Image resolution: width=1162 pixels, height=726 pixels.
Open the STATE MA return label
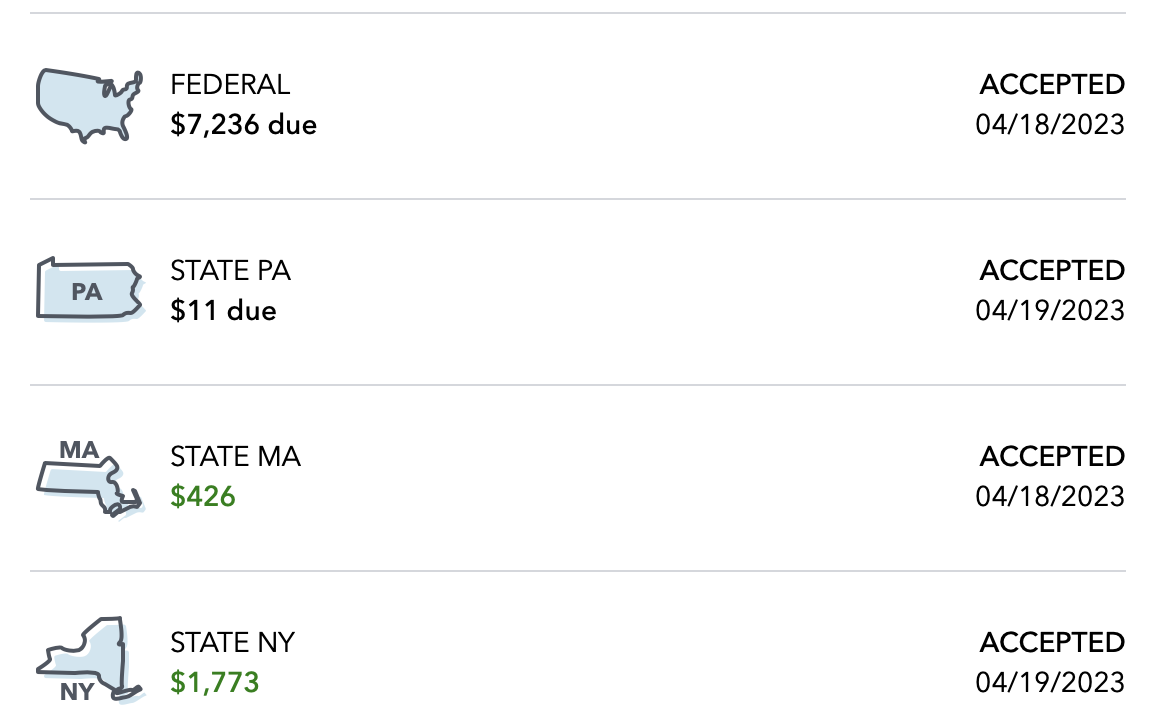point(235,456)
